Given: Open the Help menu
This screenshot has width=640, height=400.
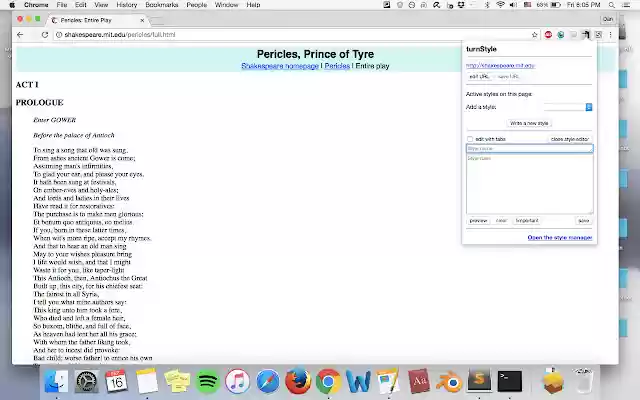Looking at the screenshot, I should [x=253, y=5].
